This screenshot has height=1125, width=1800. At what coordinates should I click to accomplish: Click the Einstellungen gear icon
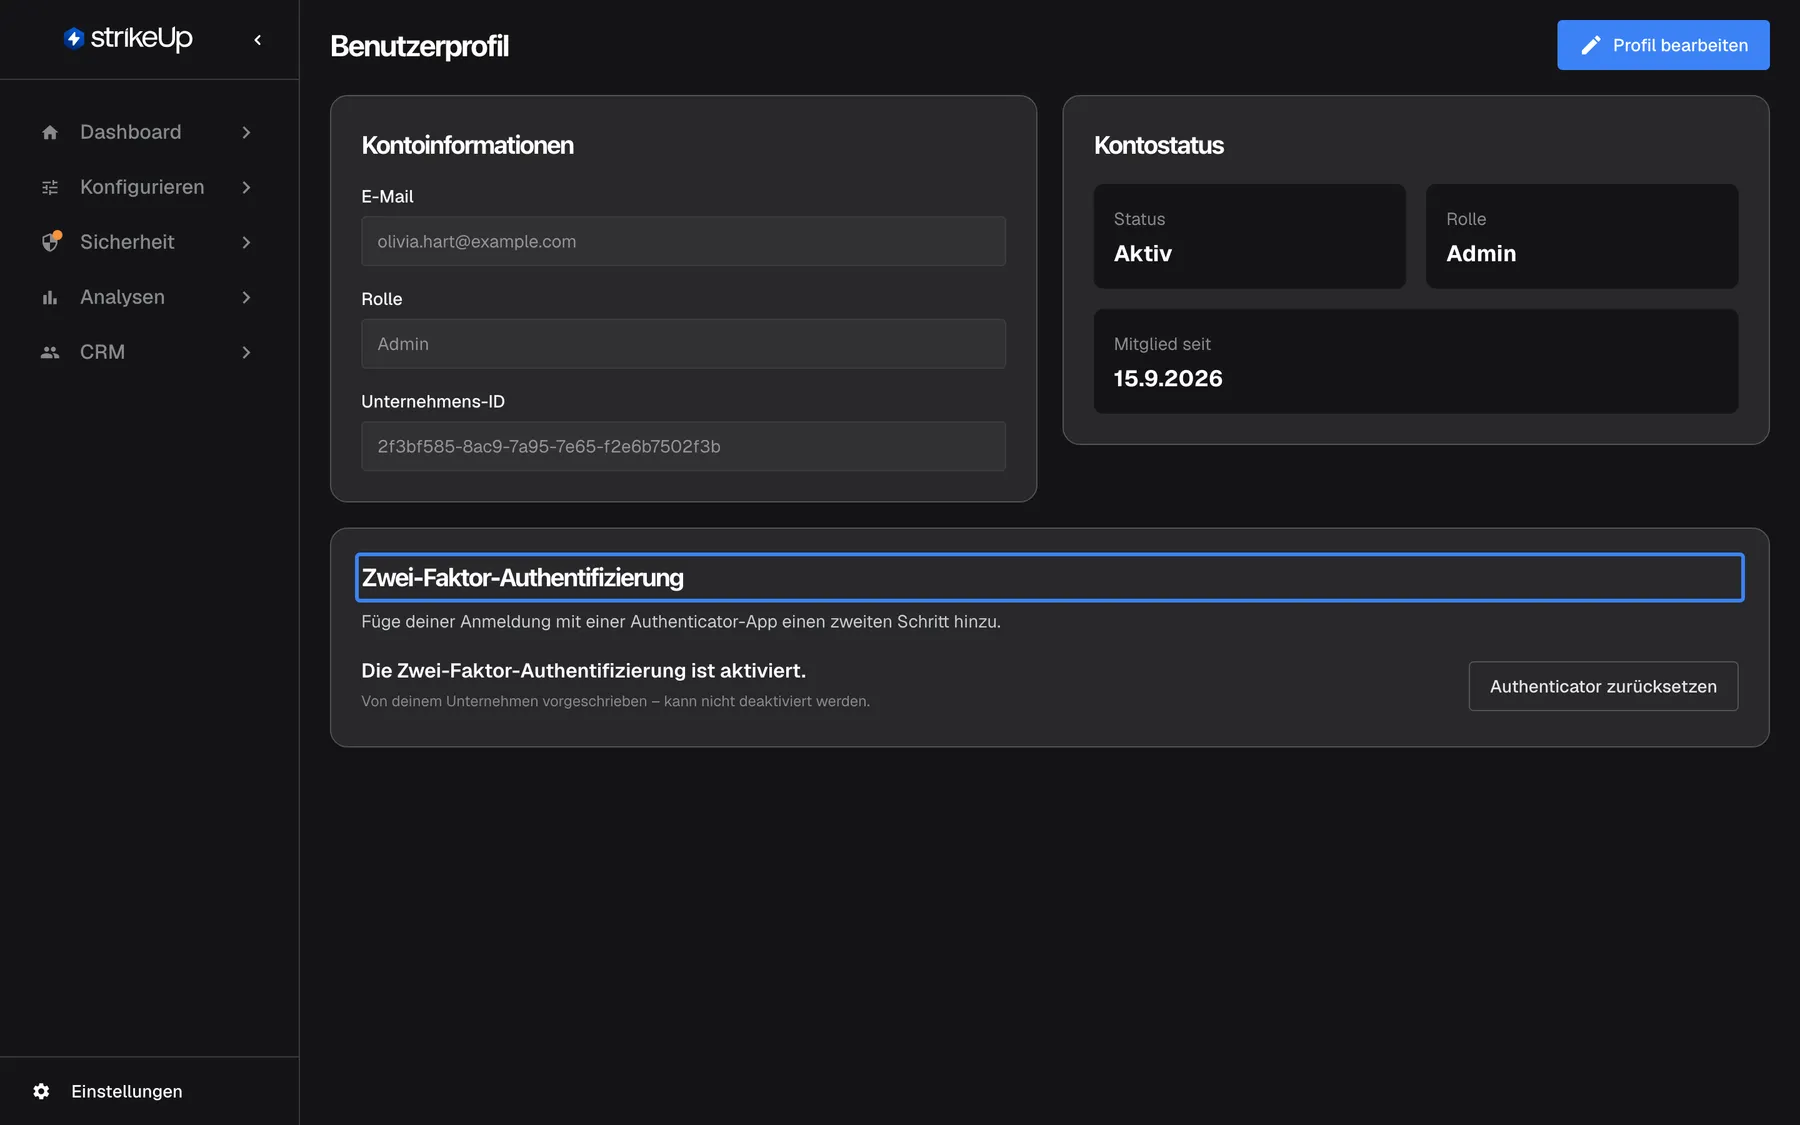[x=41, y=1091]
